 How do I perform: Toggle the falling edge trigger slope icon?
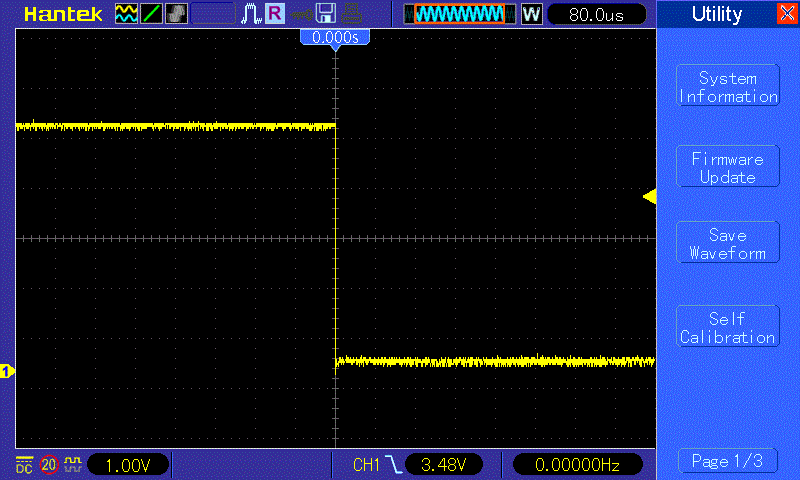coord(394,465)
